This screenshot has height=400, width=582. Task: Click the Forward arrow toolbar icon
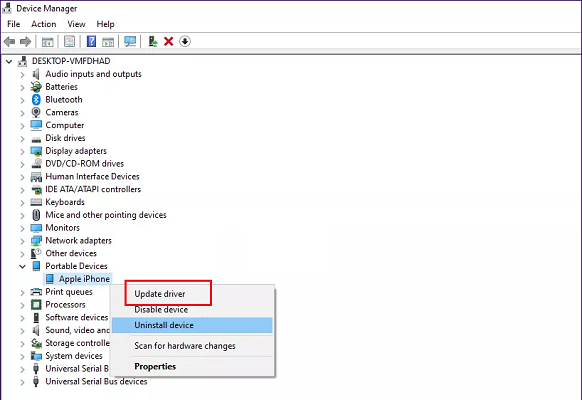point(26,42)
